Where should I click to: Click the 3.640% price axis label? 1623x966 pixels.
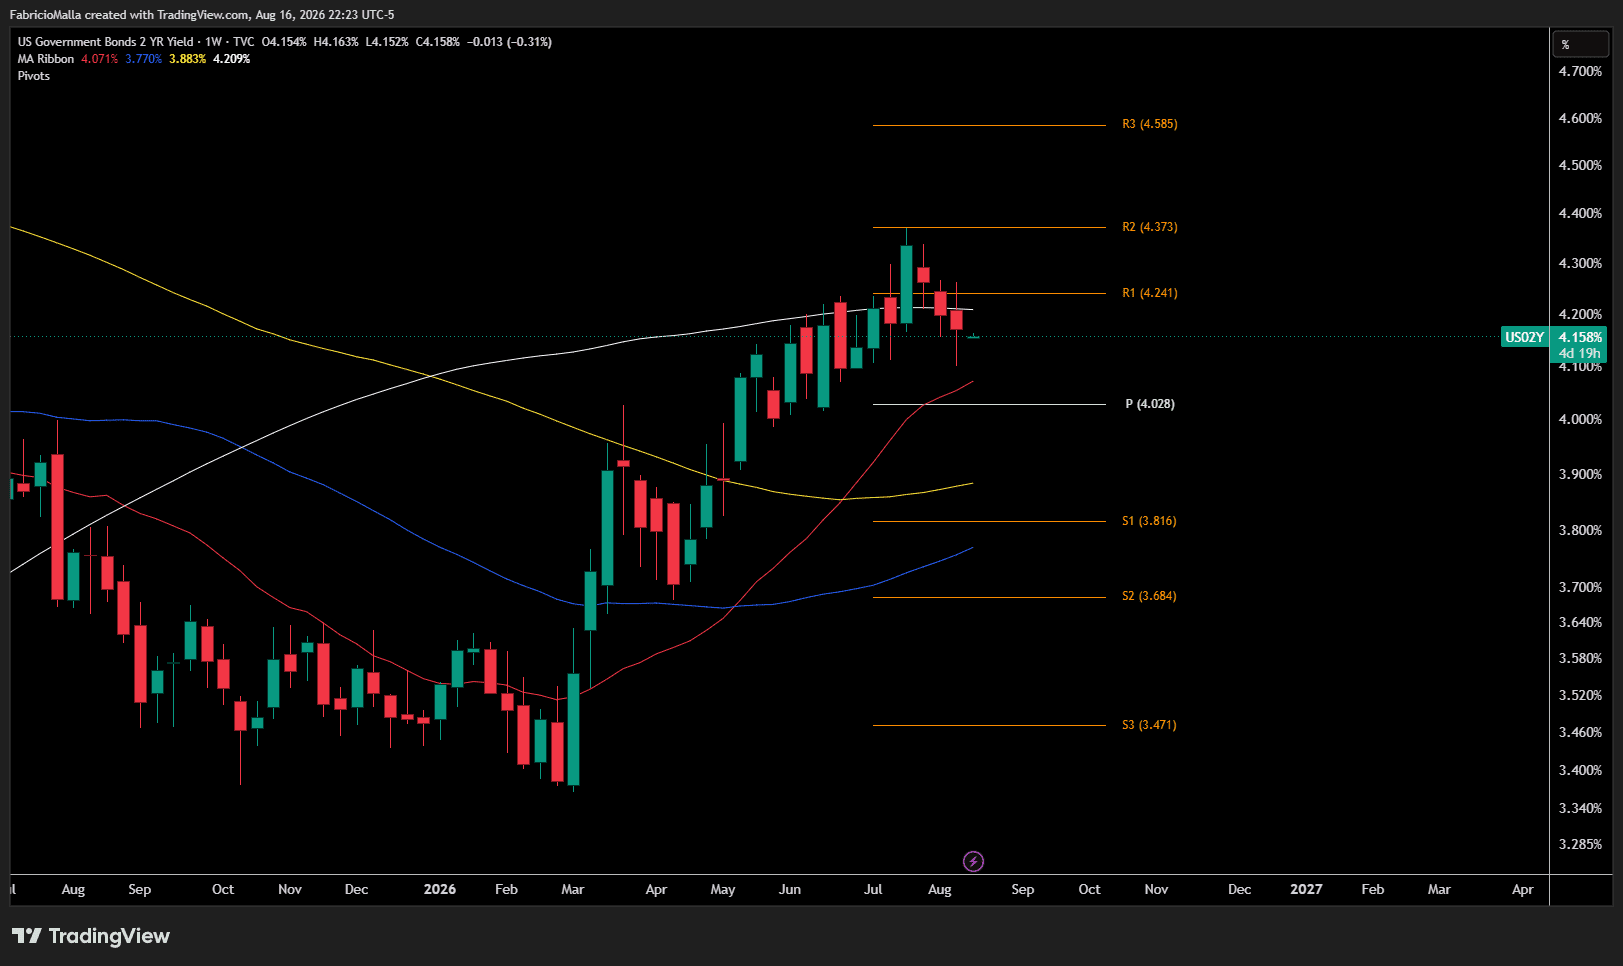tap(1580, 622)
